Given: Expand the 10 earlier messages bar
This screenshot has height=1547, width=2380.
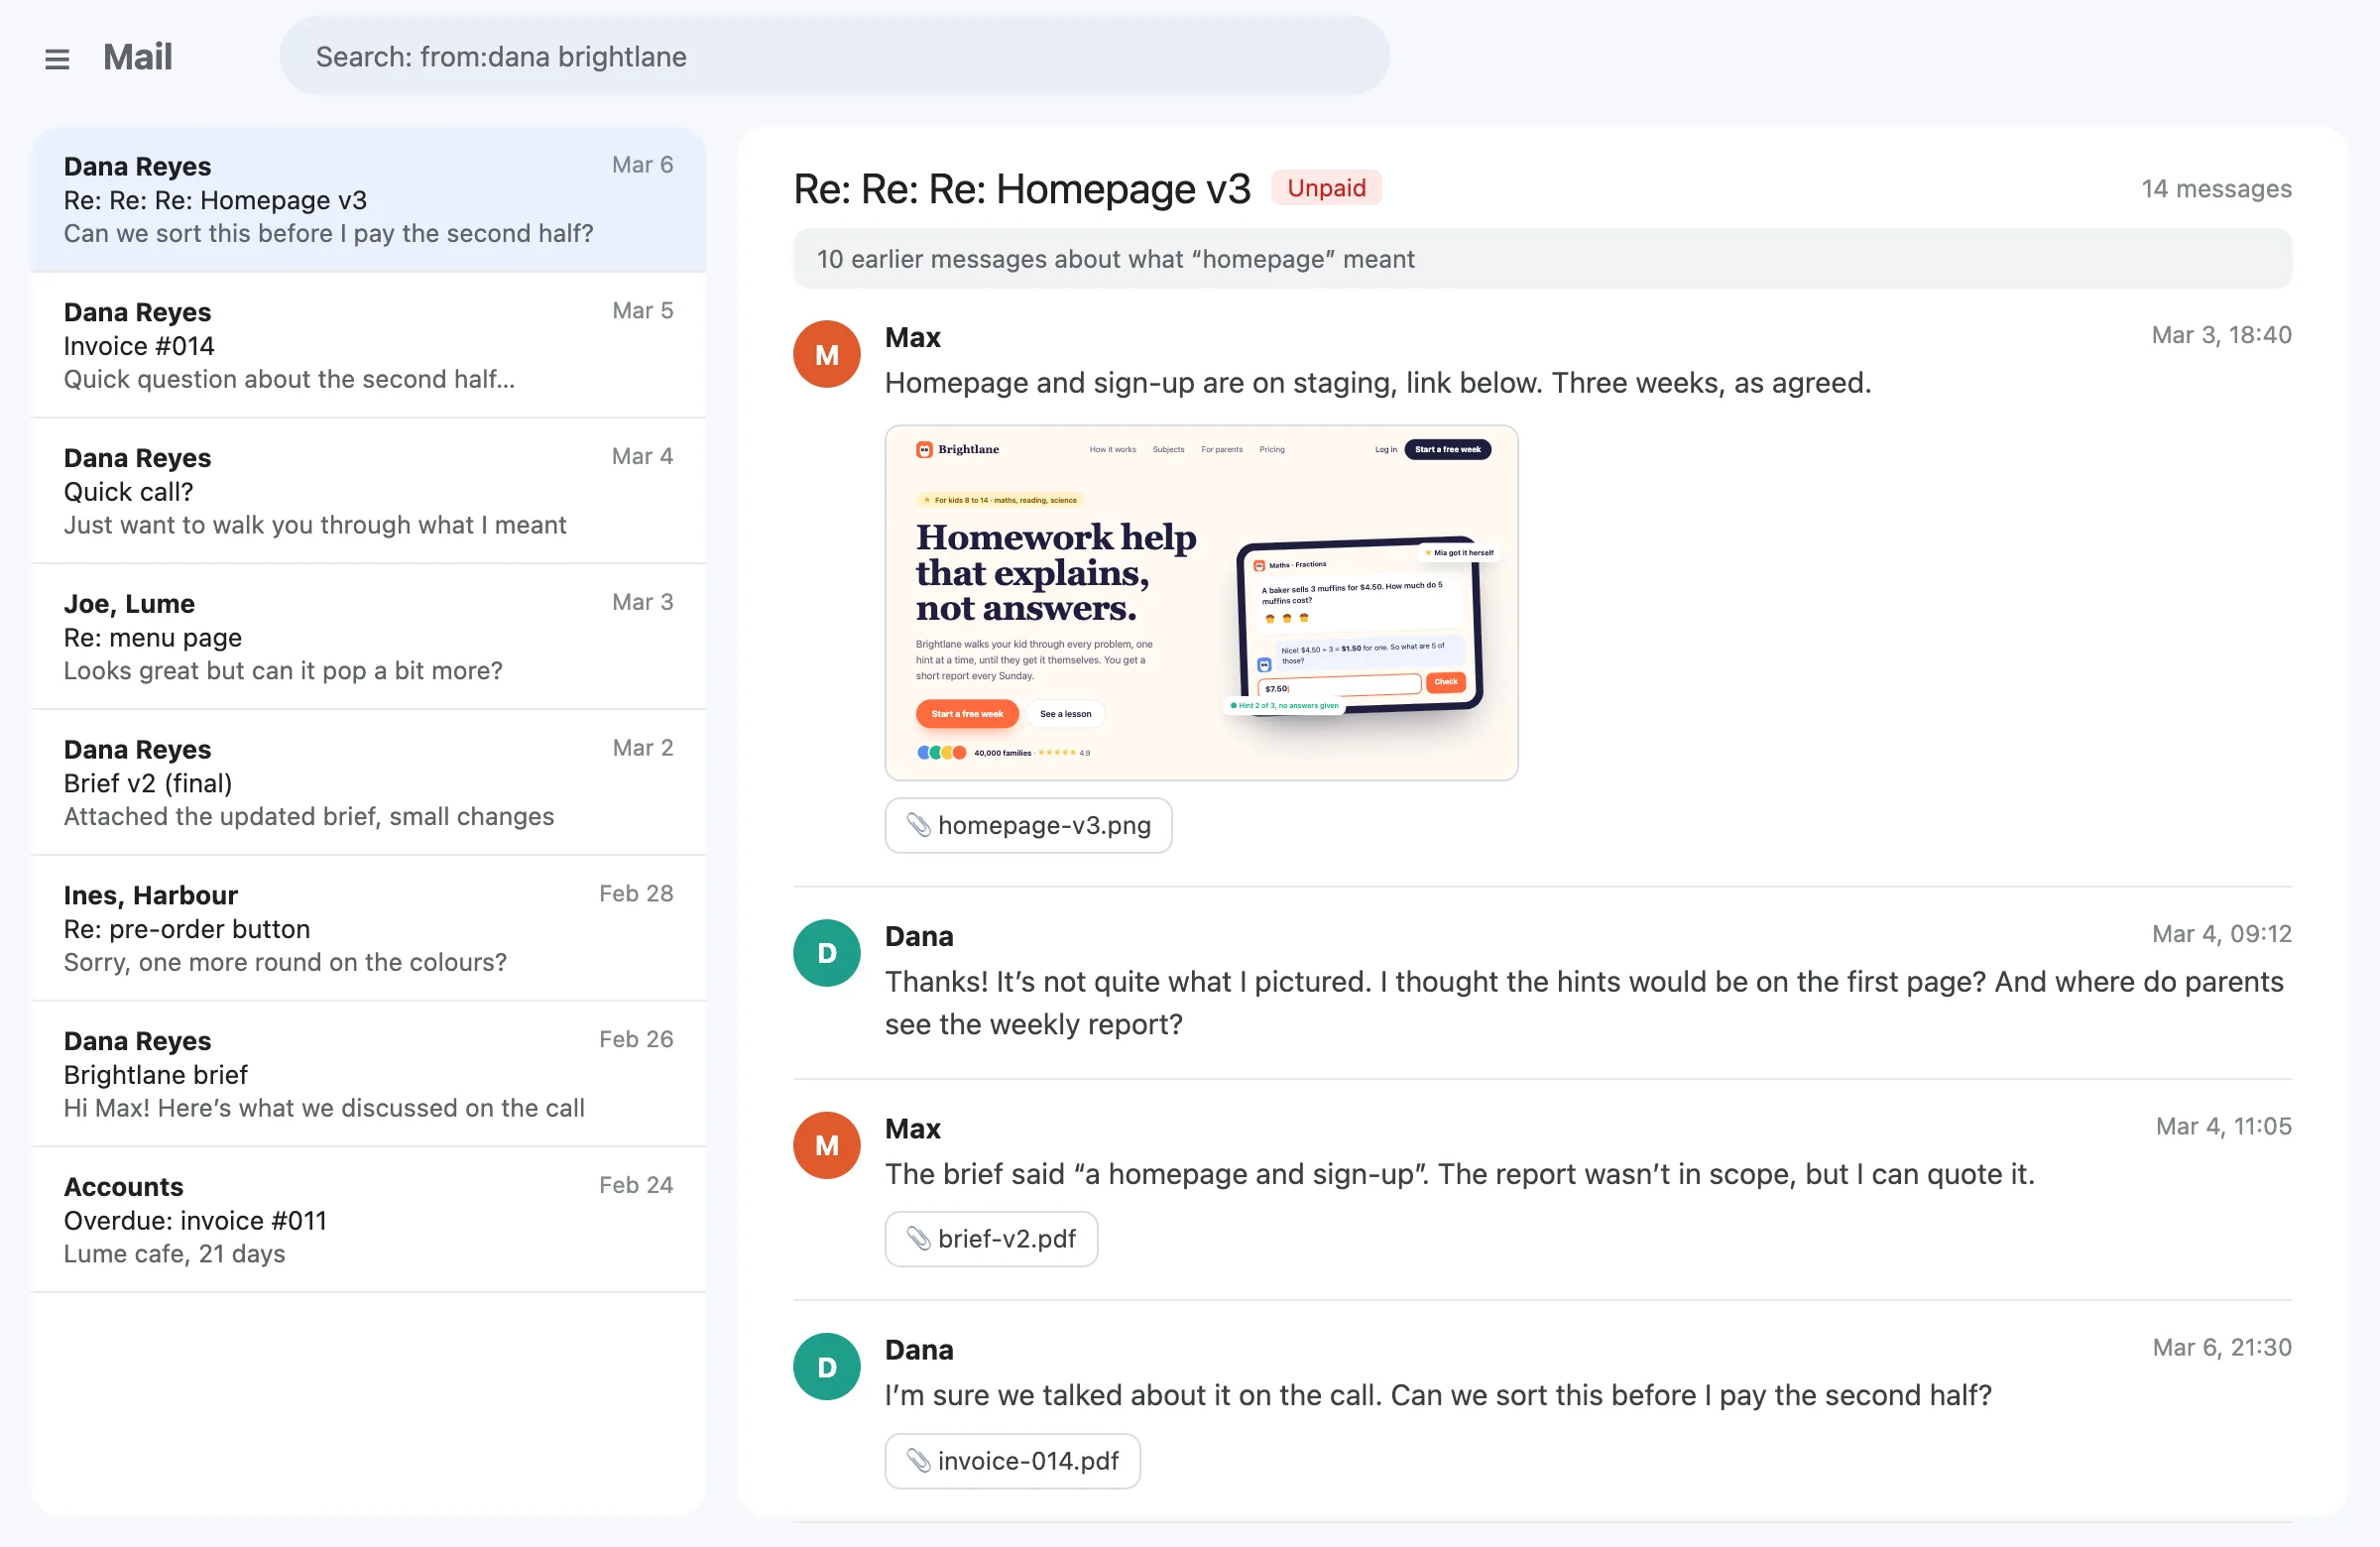Looking at the screenshot, I should (x=1542, y=259).
